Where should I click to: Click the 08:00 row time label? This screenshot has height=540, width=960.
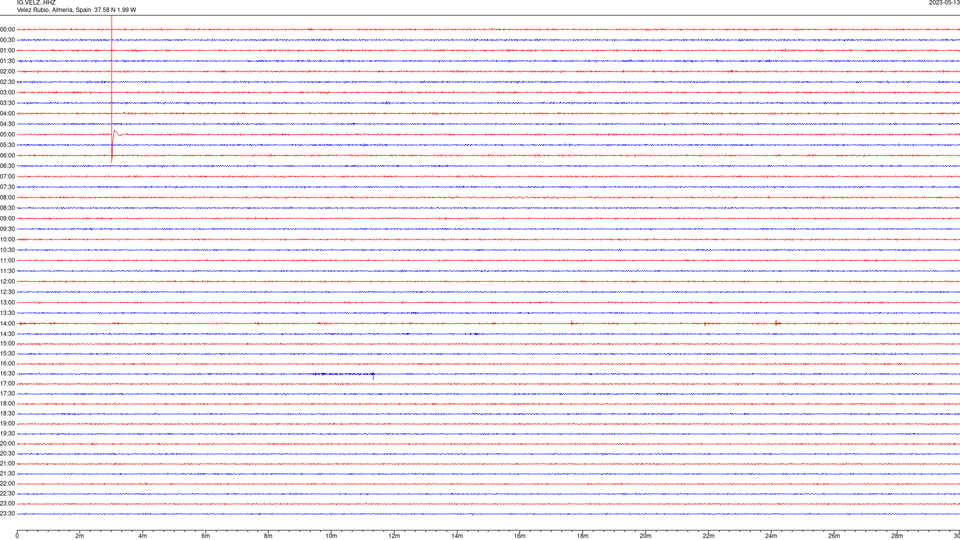[x=7, y=197]
